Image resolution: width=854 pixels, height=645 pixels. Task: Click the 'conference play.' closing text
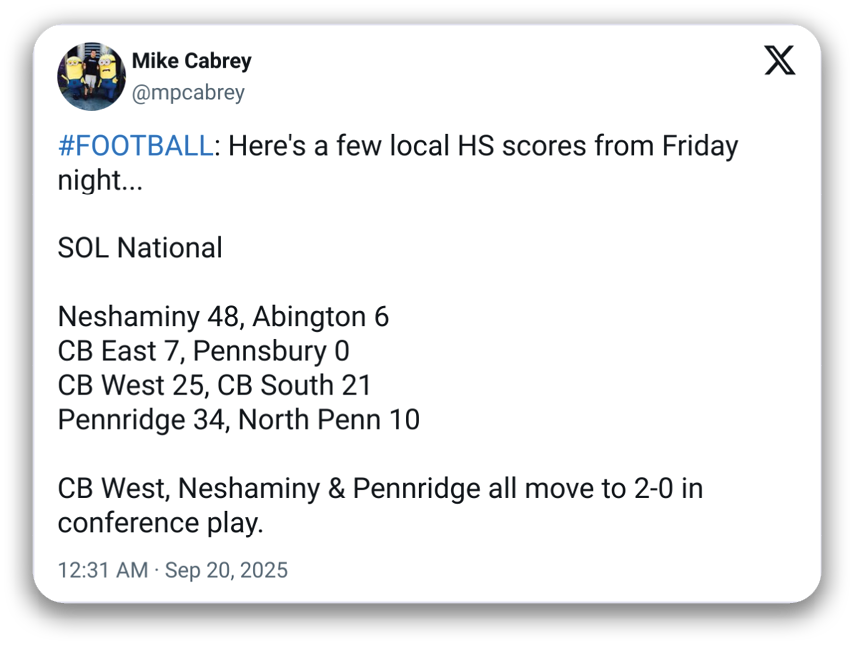[x=159, y=523]
